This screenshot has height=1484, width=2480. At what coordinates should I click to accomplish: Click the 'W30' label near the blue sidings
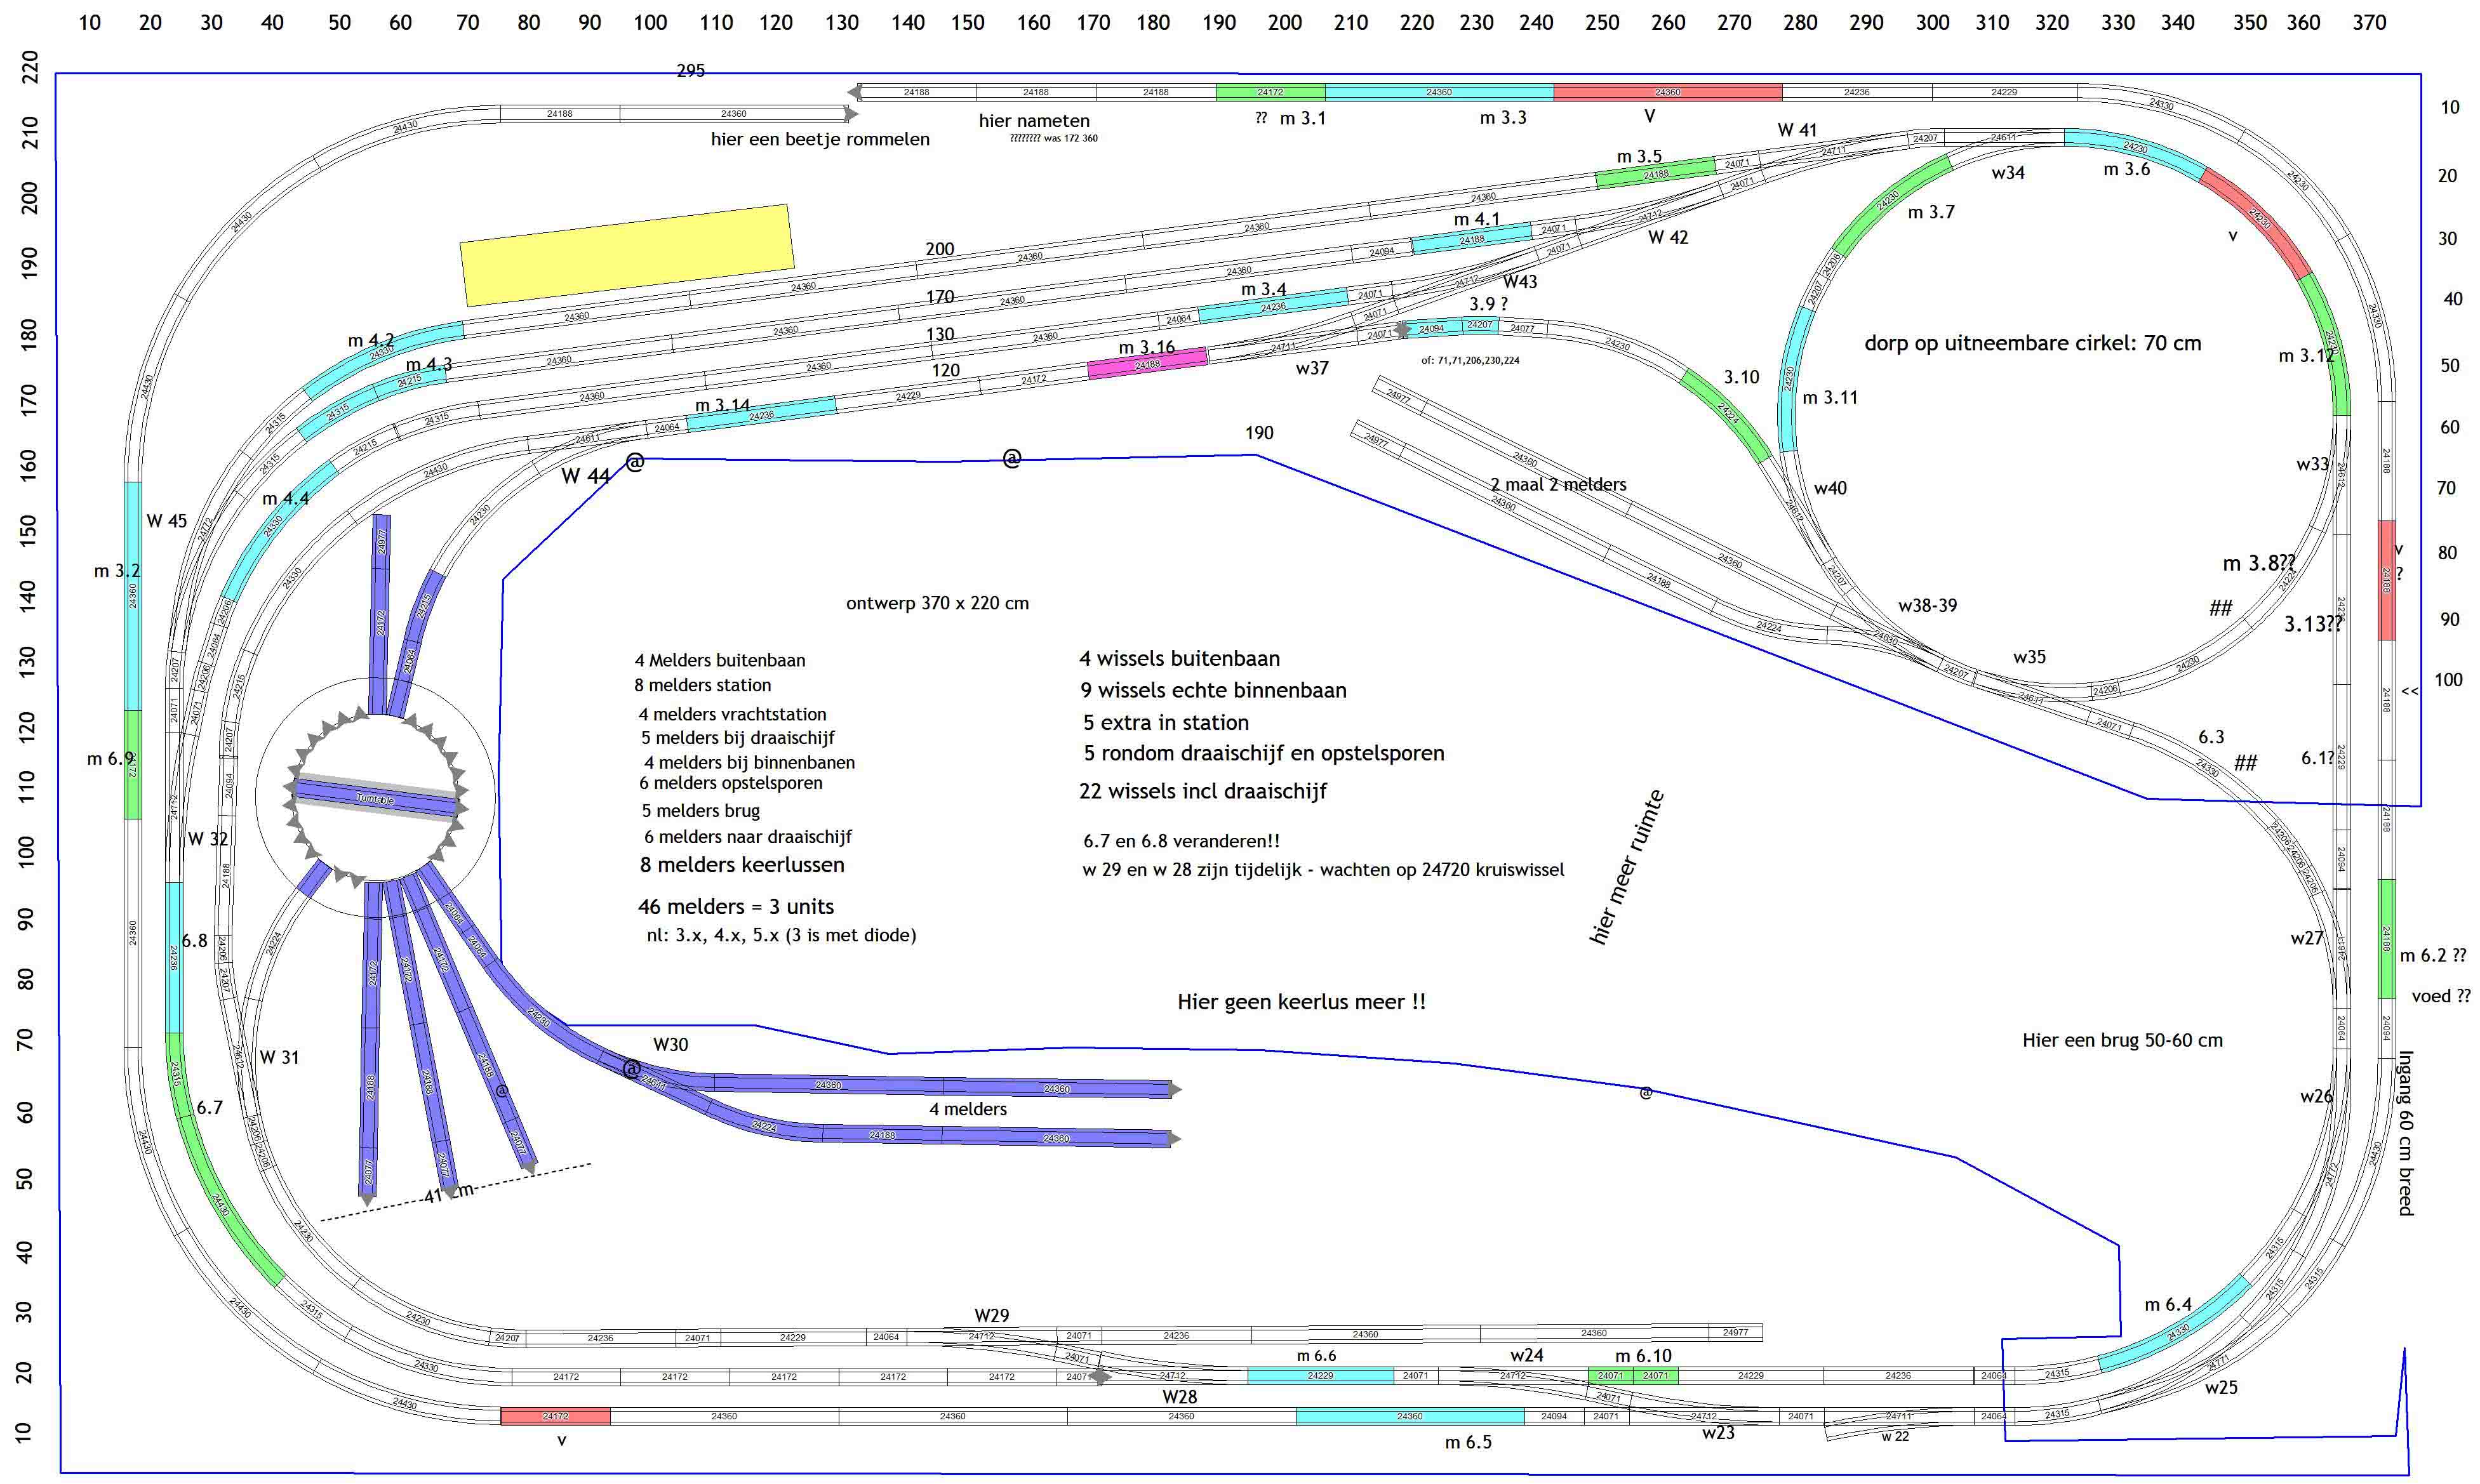click(670, 1044)
